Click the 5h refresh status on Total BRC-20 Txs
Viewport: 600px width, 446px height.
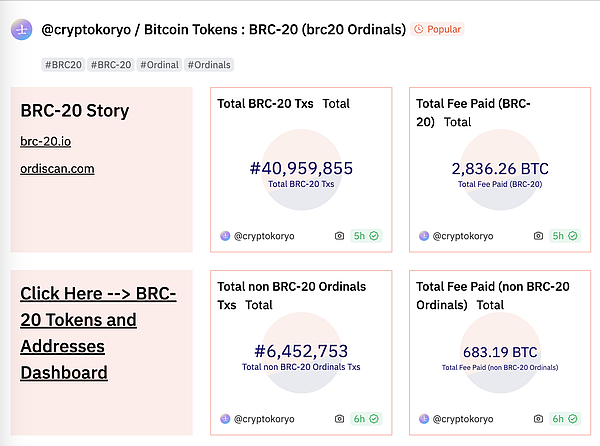click(x=365, y=236)
